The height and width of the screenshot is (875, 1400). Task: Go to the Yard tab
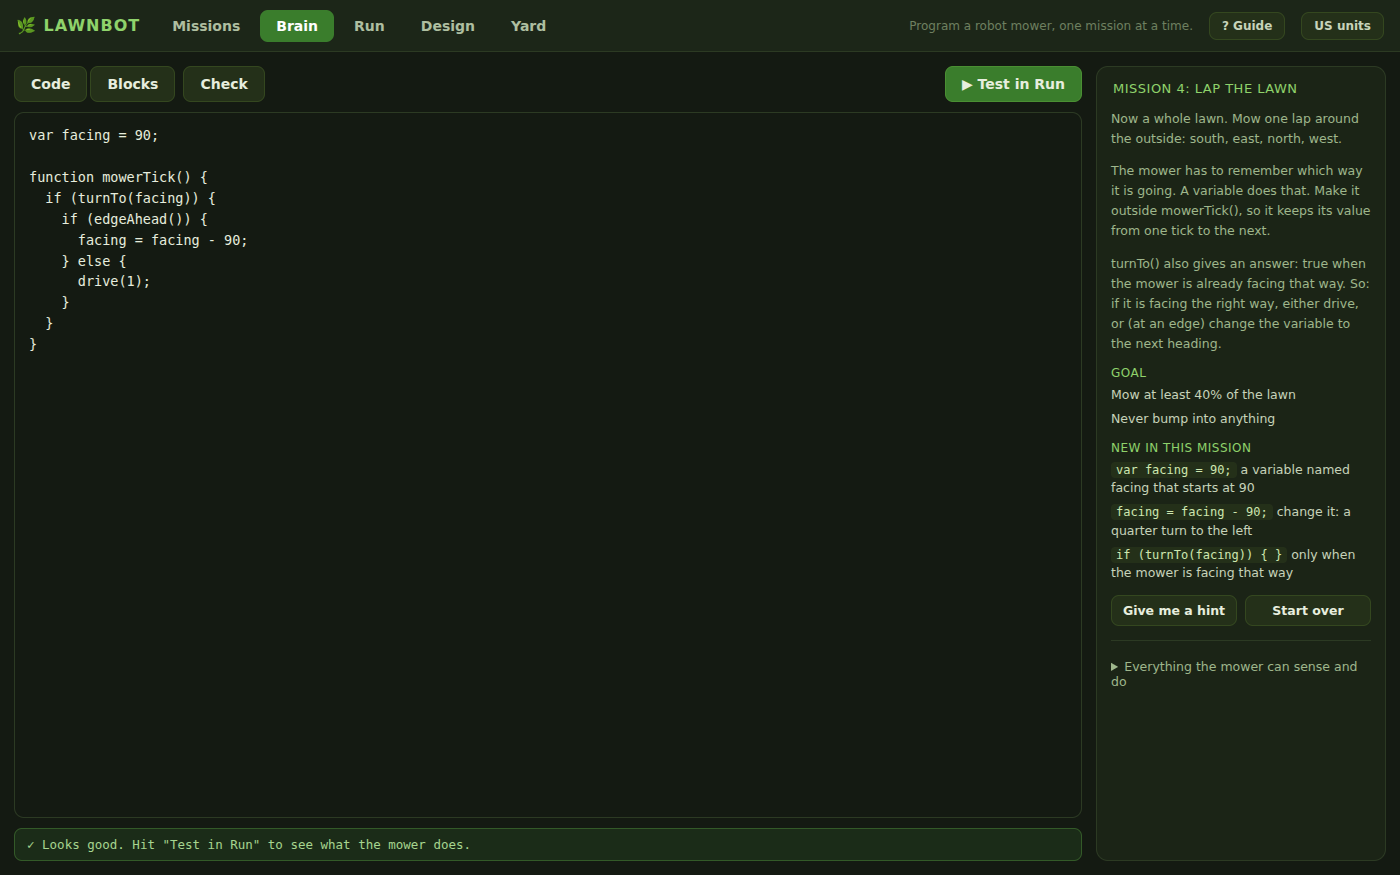tap(528, 26)
